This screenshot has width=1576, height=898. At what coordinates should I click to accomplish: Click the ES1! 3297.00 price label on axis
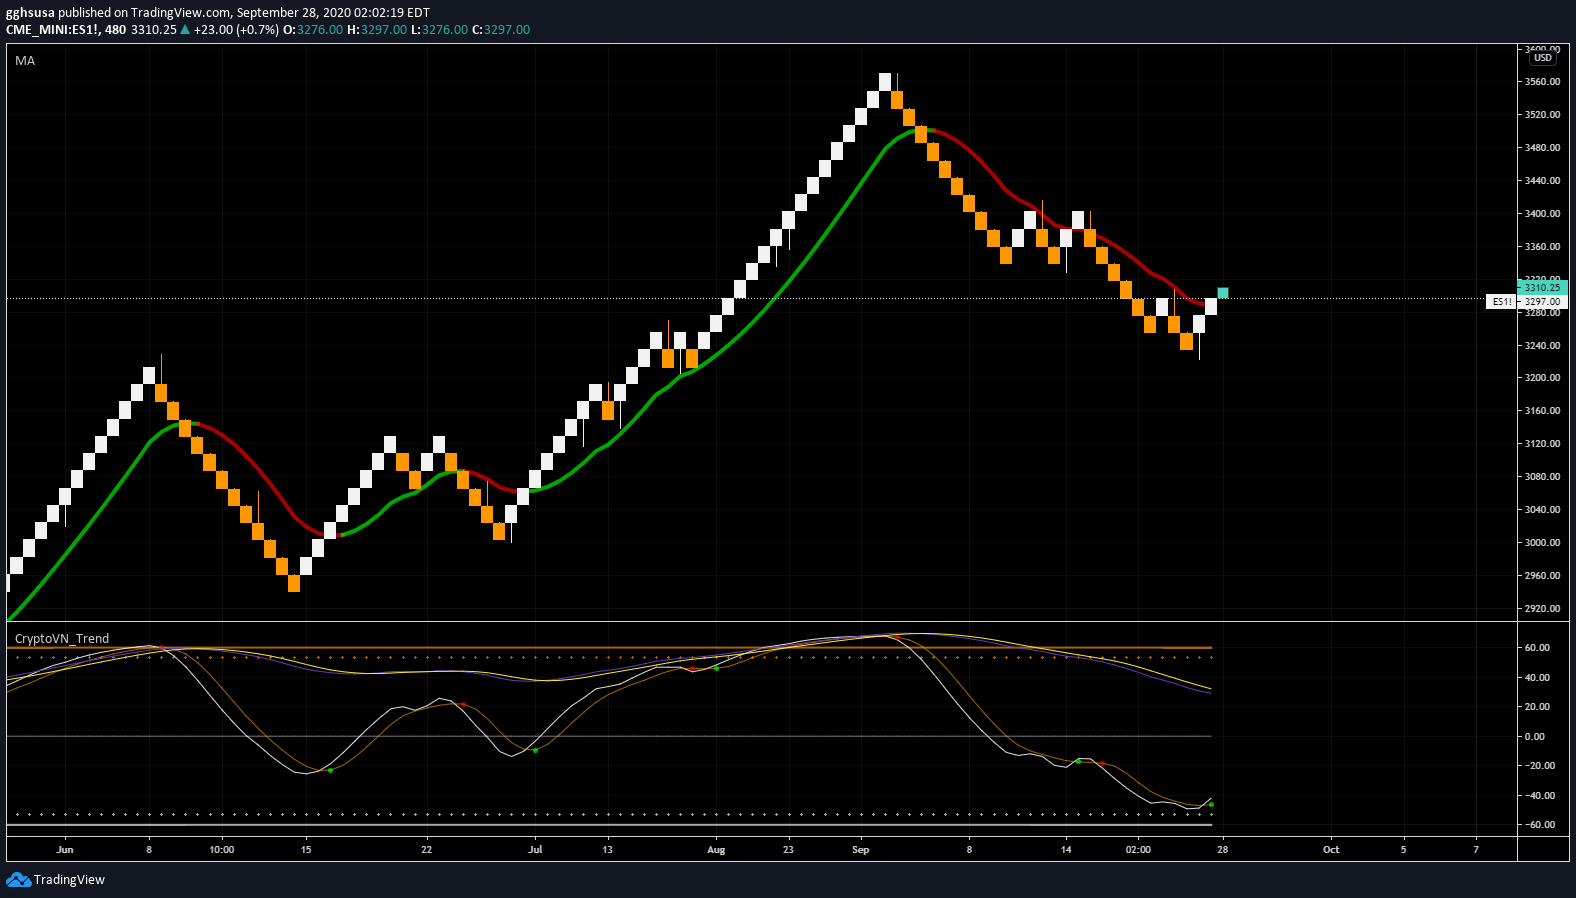pyautogui.click(x=1527, y=301)
